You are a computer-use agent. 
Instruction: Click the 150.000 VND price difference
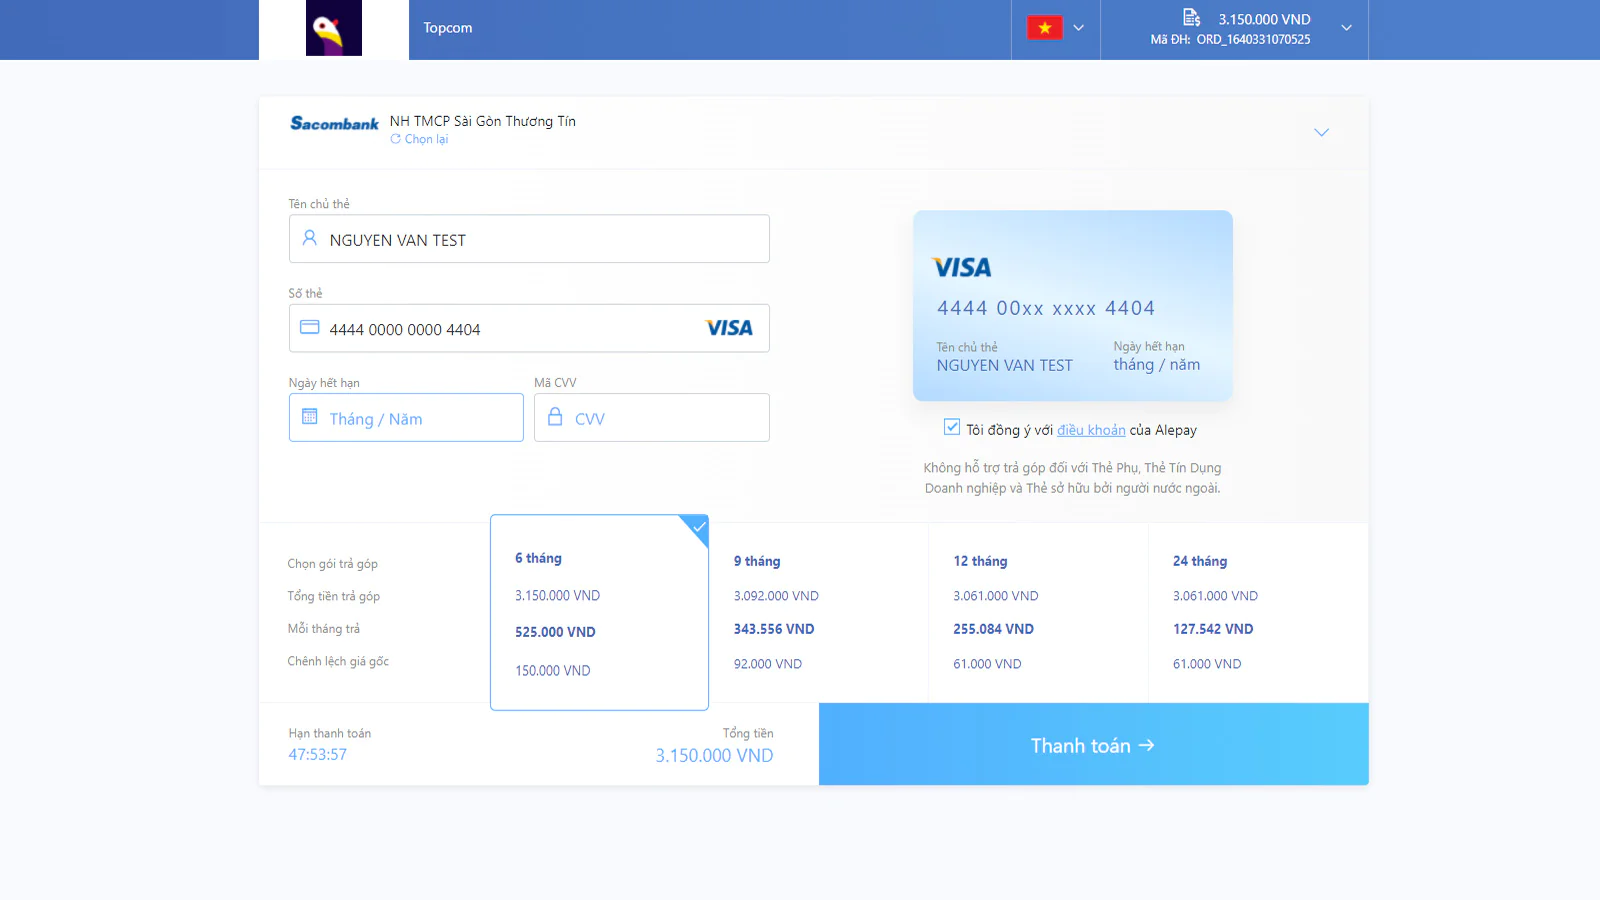552,671
